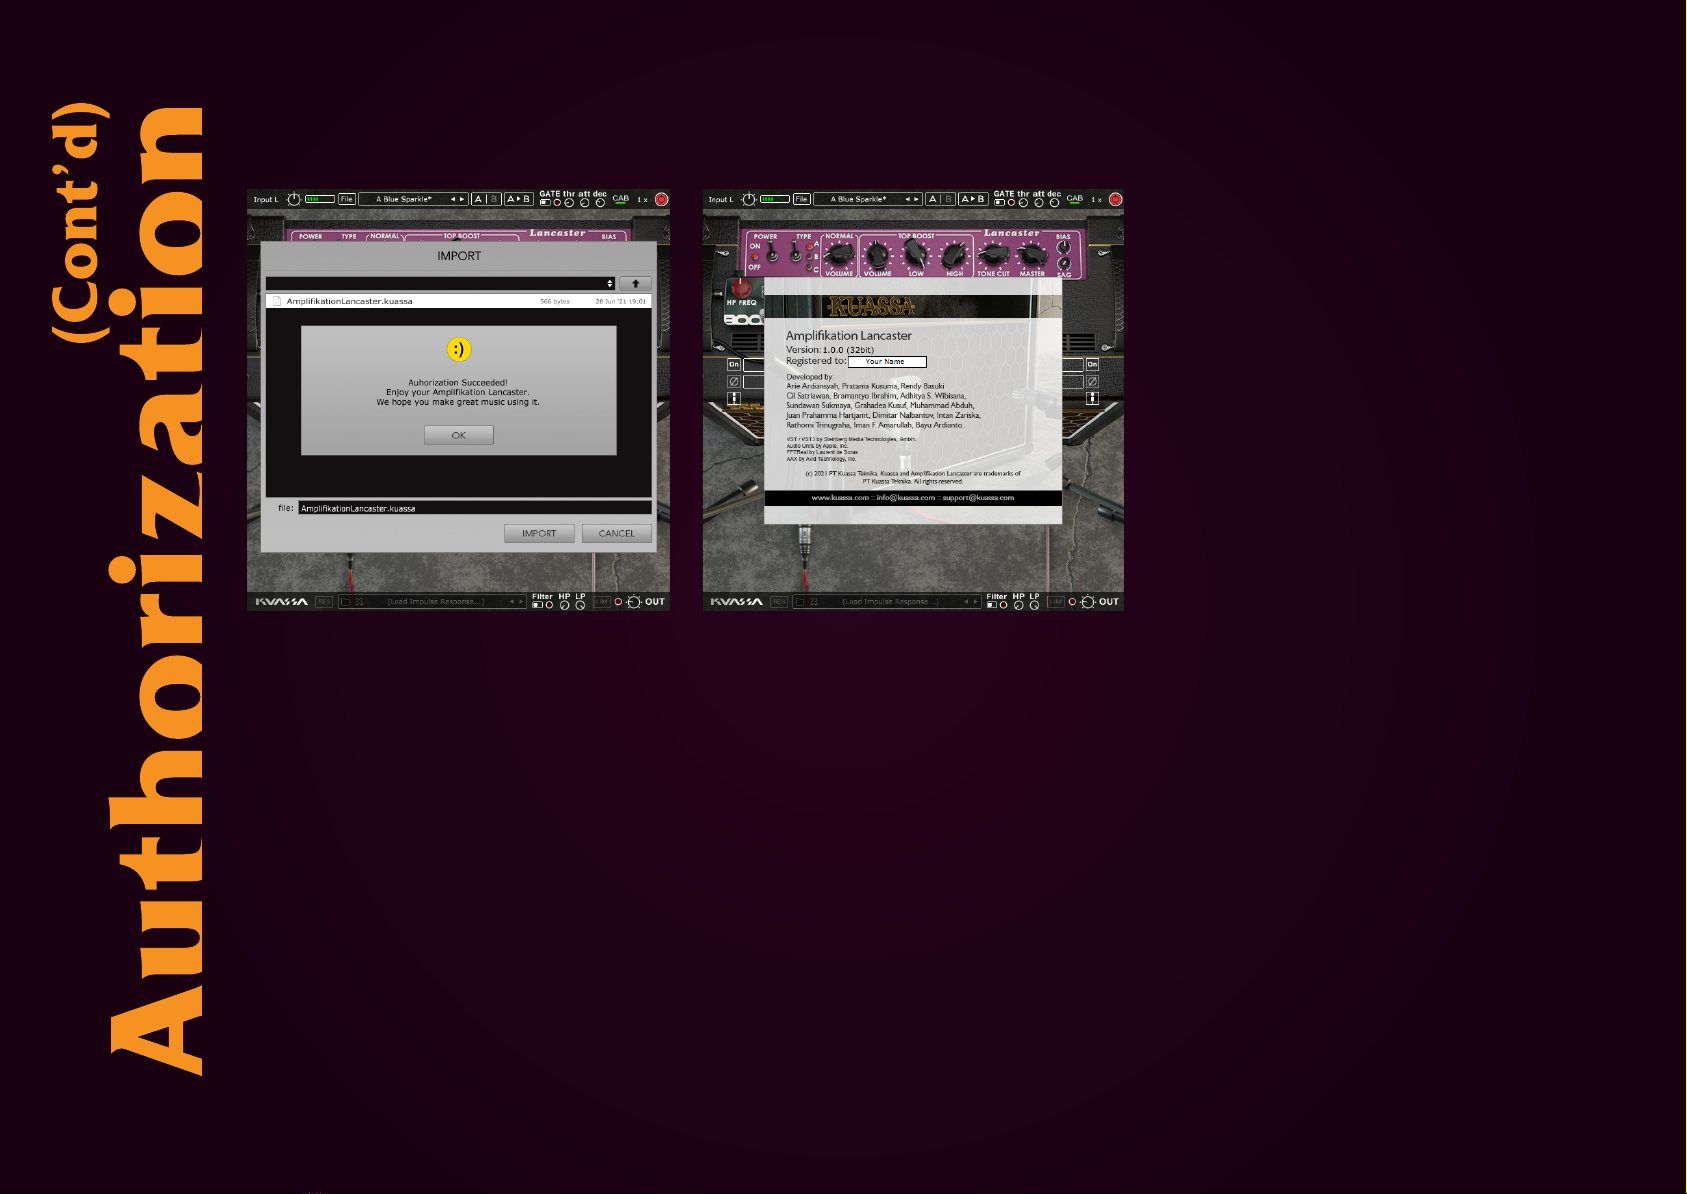Click the bypass power icon in the right plugin
This screenshot has height=1194, width=1687.
coord(1115,199)
